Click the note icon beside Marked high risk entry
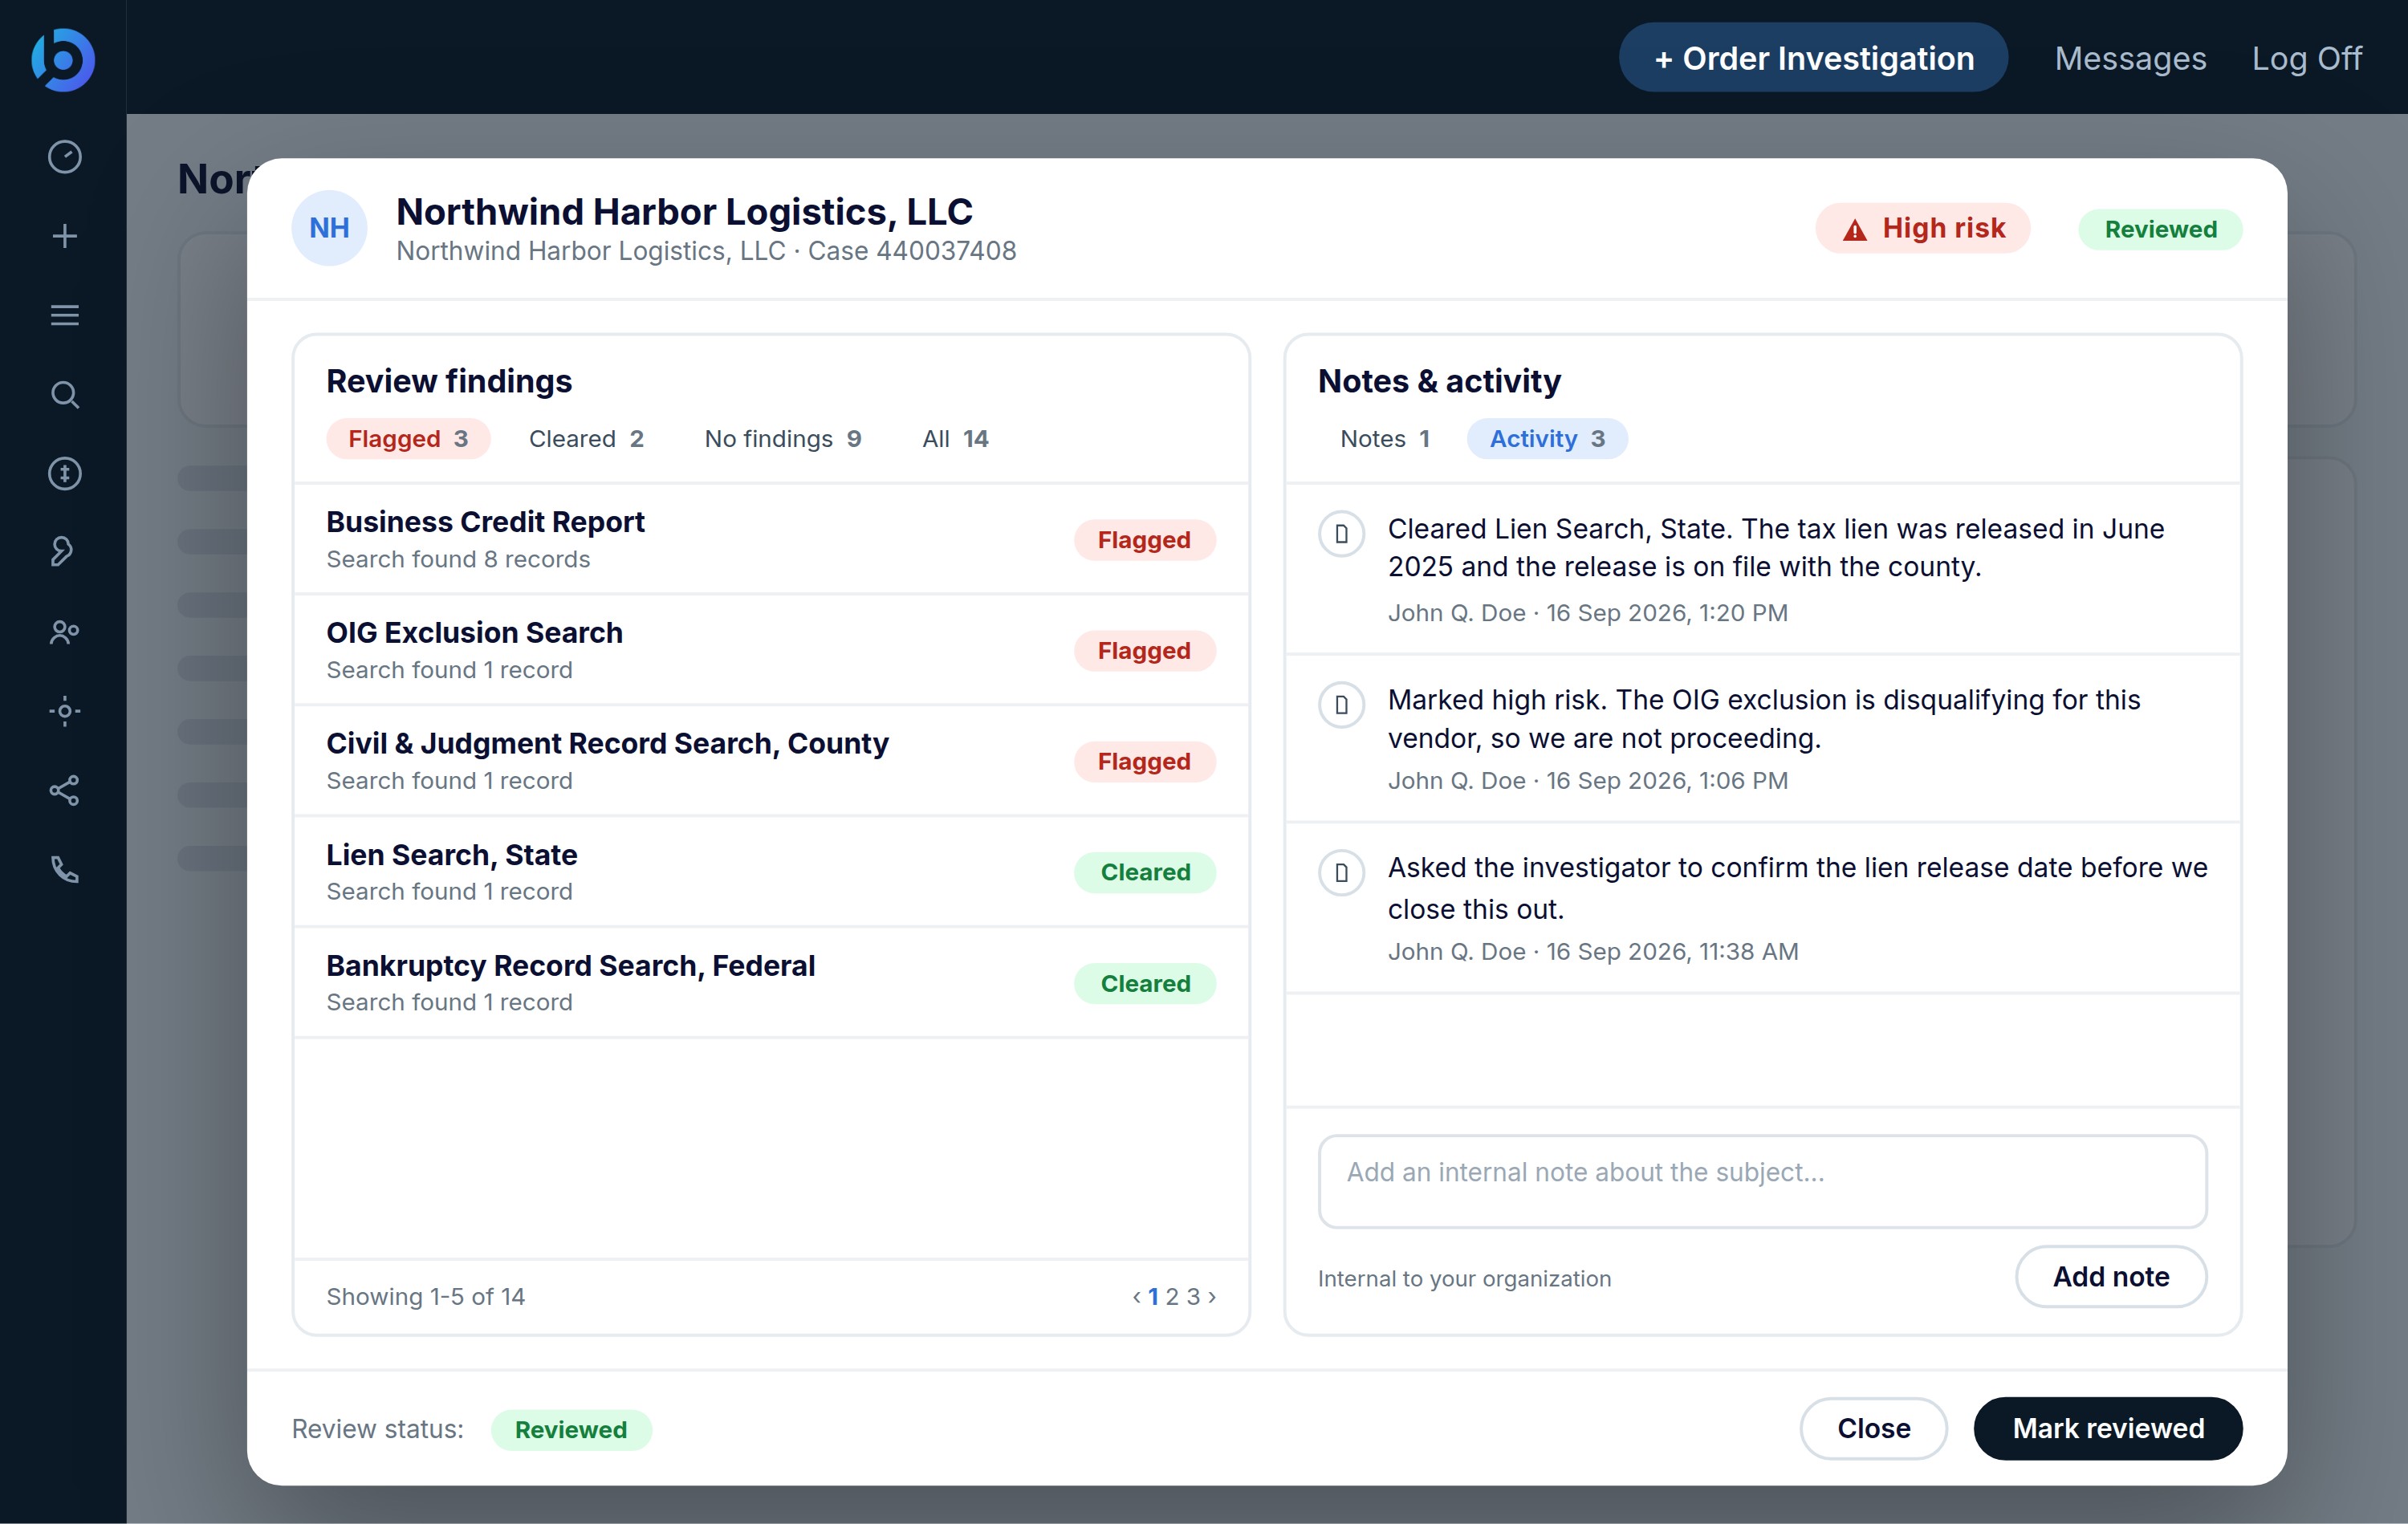 [1341, 705]
